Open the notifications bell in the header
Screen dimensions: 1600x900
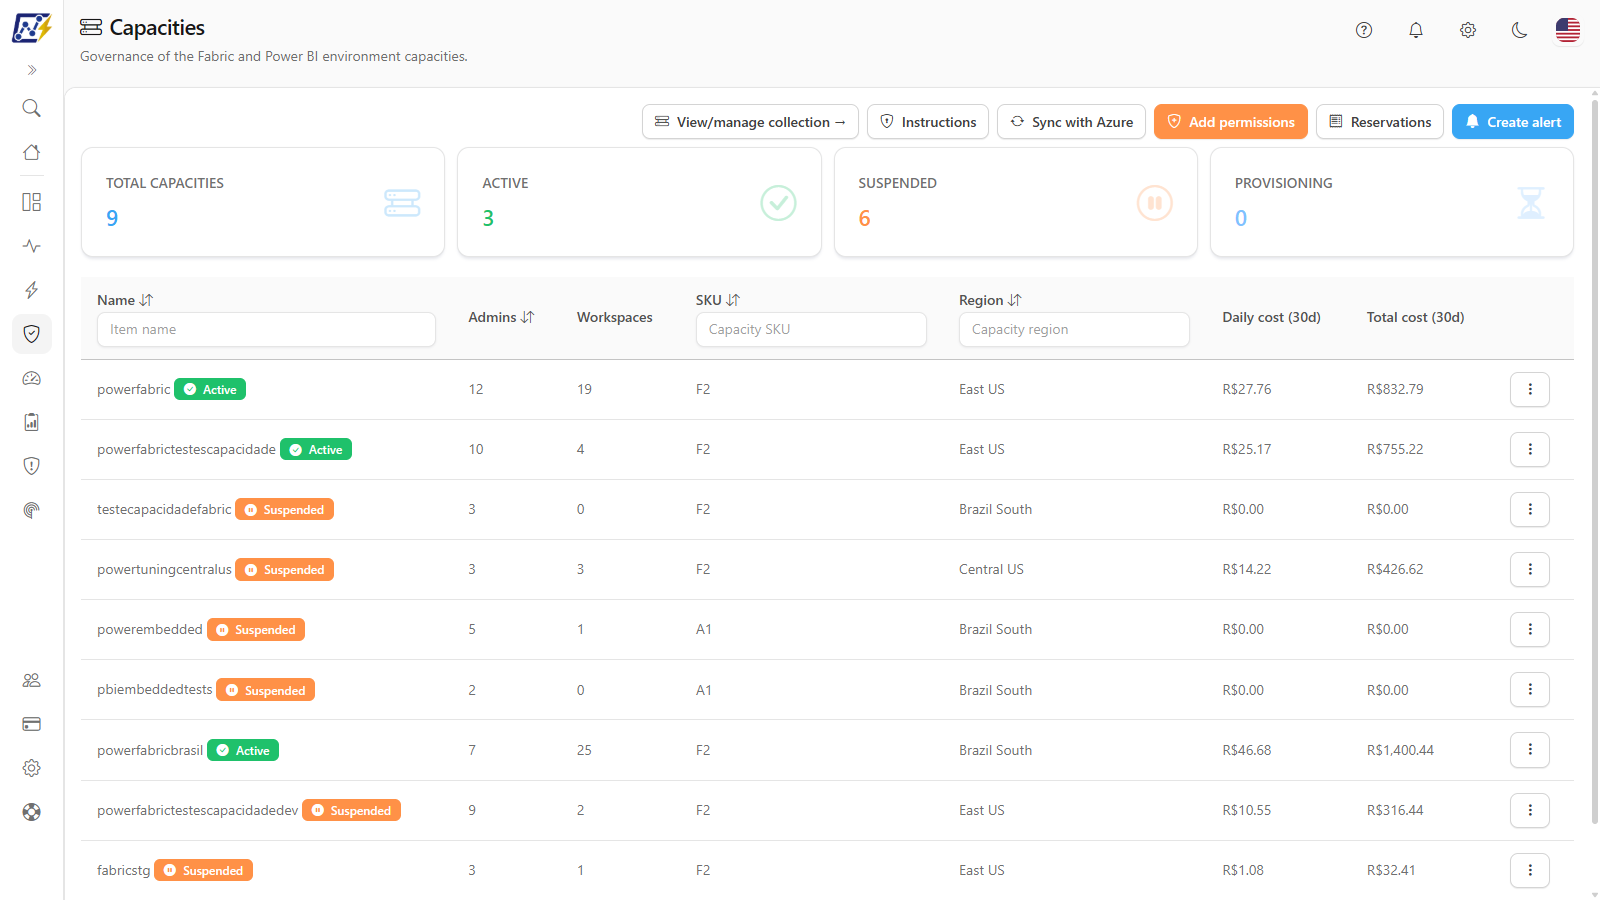[x=1416, y=30]
